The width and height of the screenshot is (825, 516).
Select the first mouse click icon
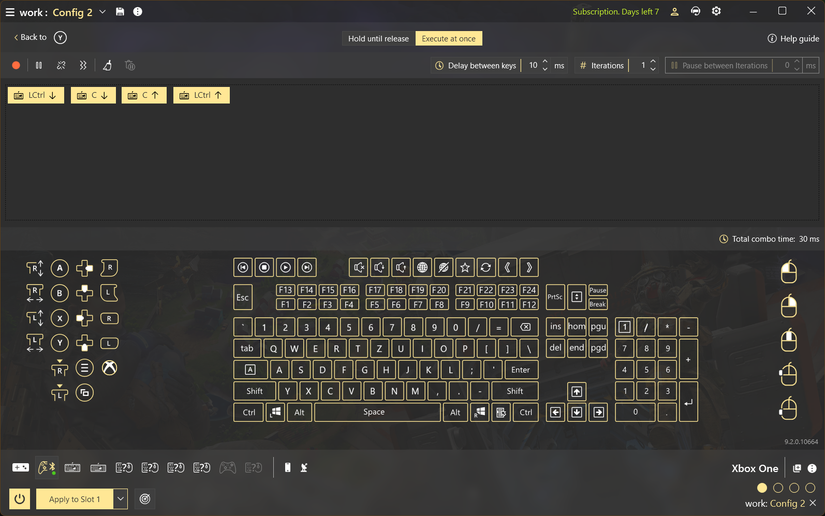788,272
